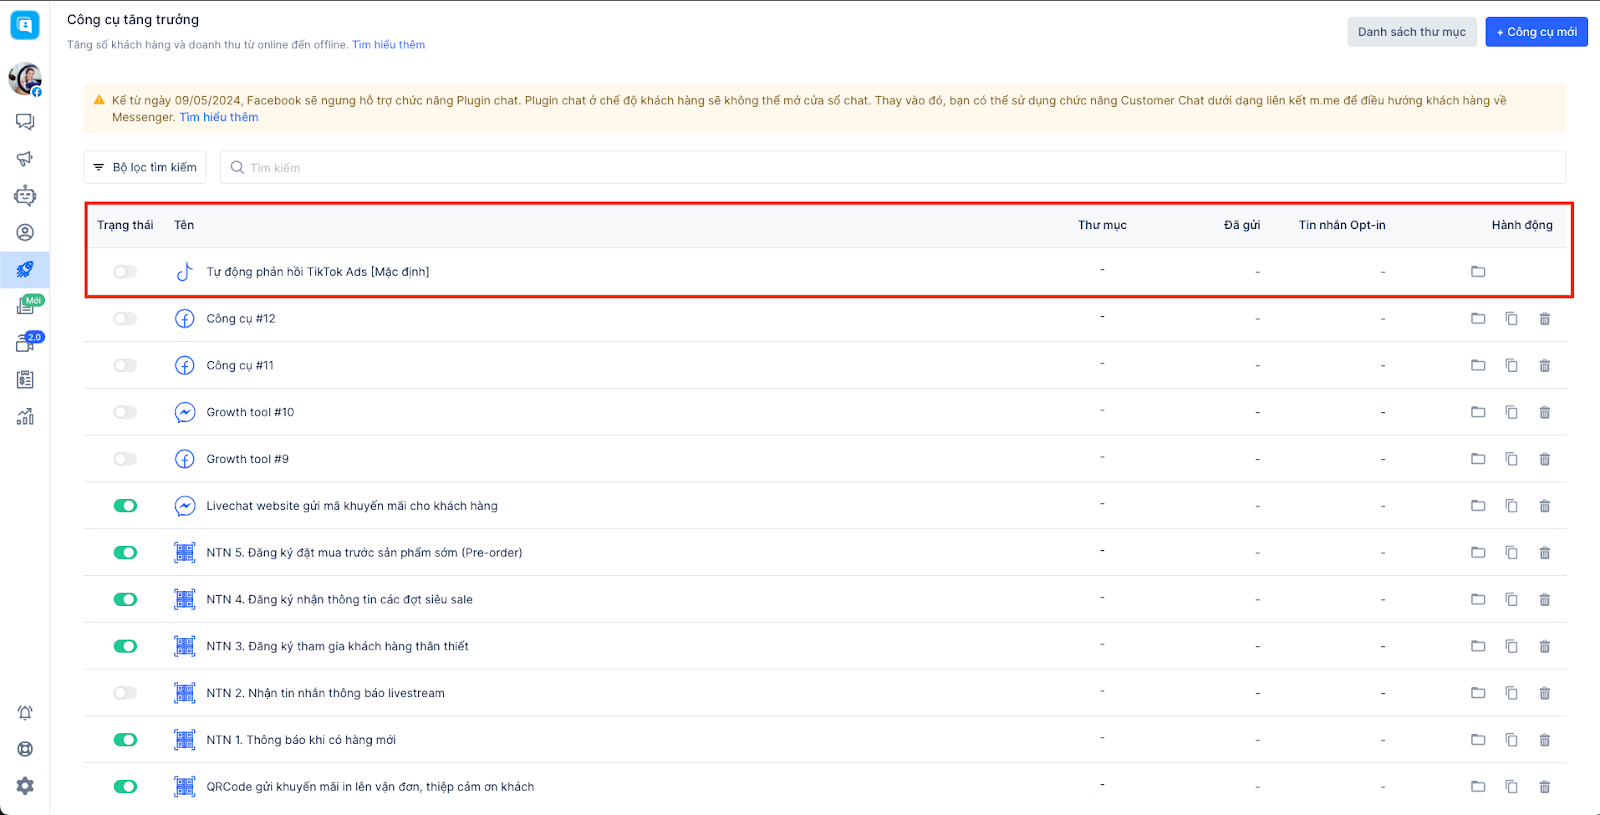Open the megaphone broadcast icon in sidebar
Screen dimensions: 1600x815
(x=25, y=159)
